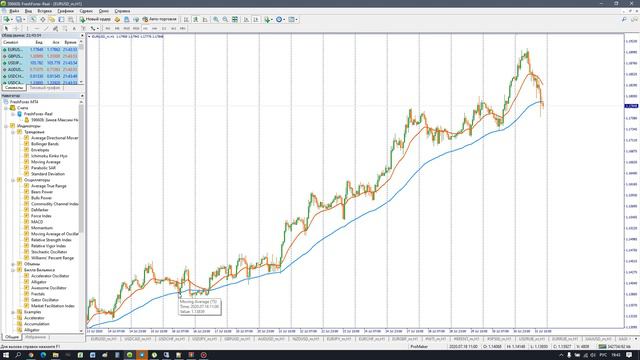Select the M1 timeframe
Image resolution: width=640 pixels, height=360 pixels.
108,28
